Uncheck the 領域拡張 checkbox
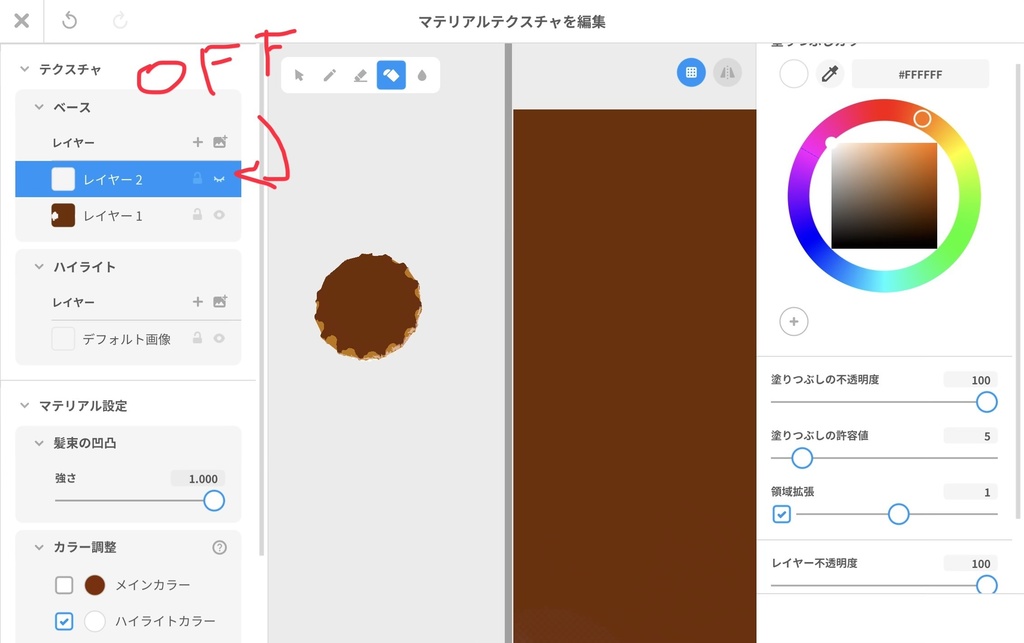1024x643 pixels. click(781, 514)
